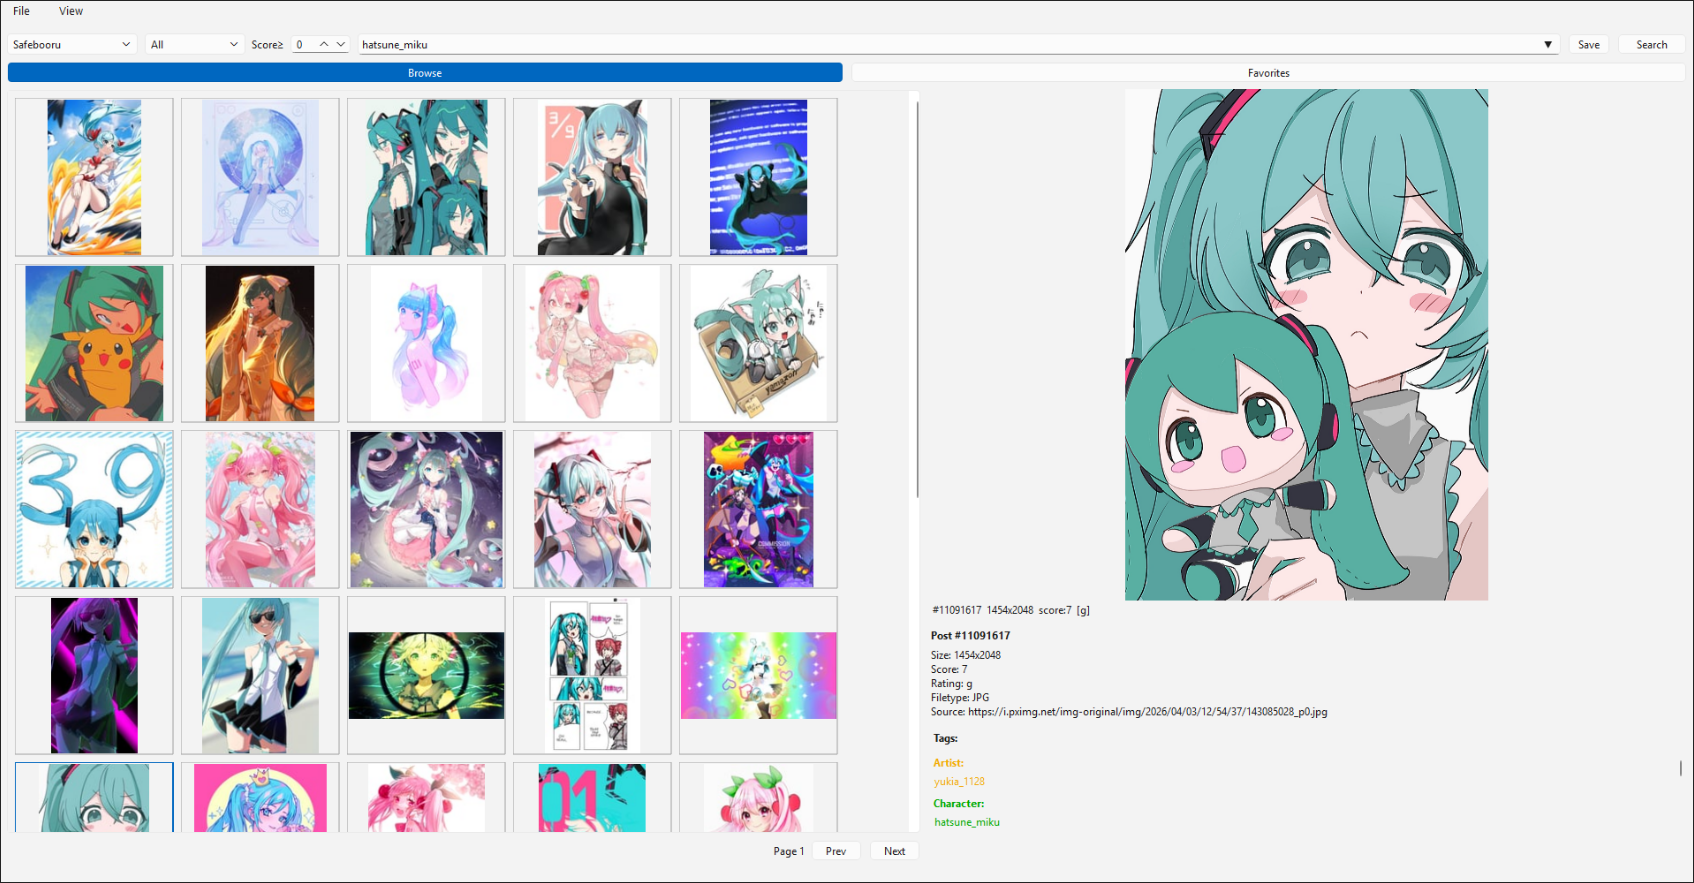Go to the Next page
This screenshot has width=1694, height=883.
coord(894,851)
